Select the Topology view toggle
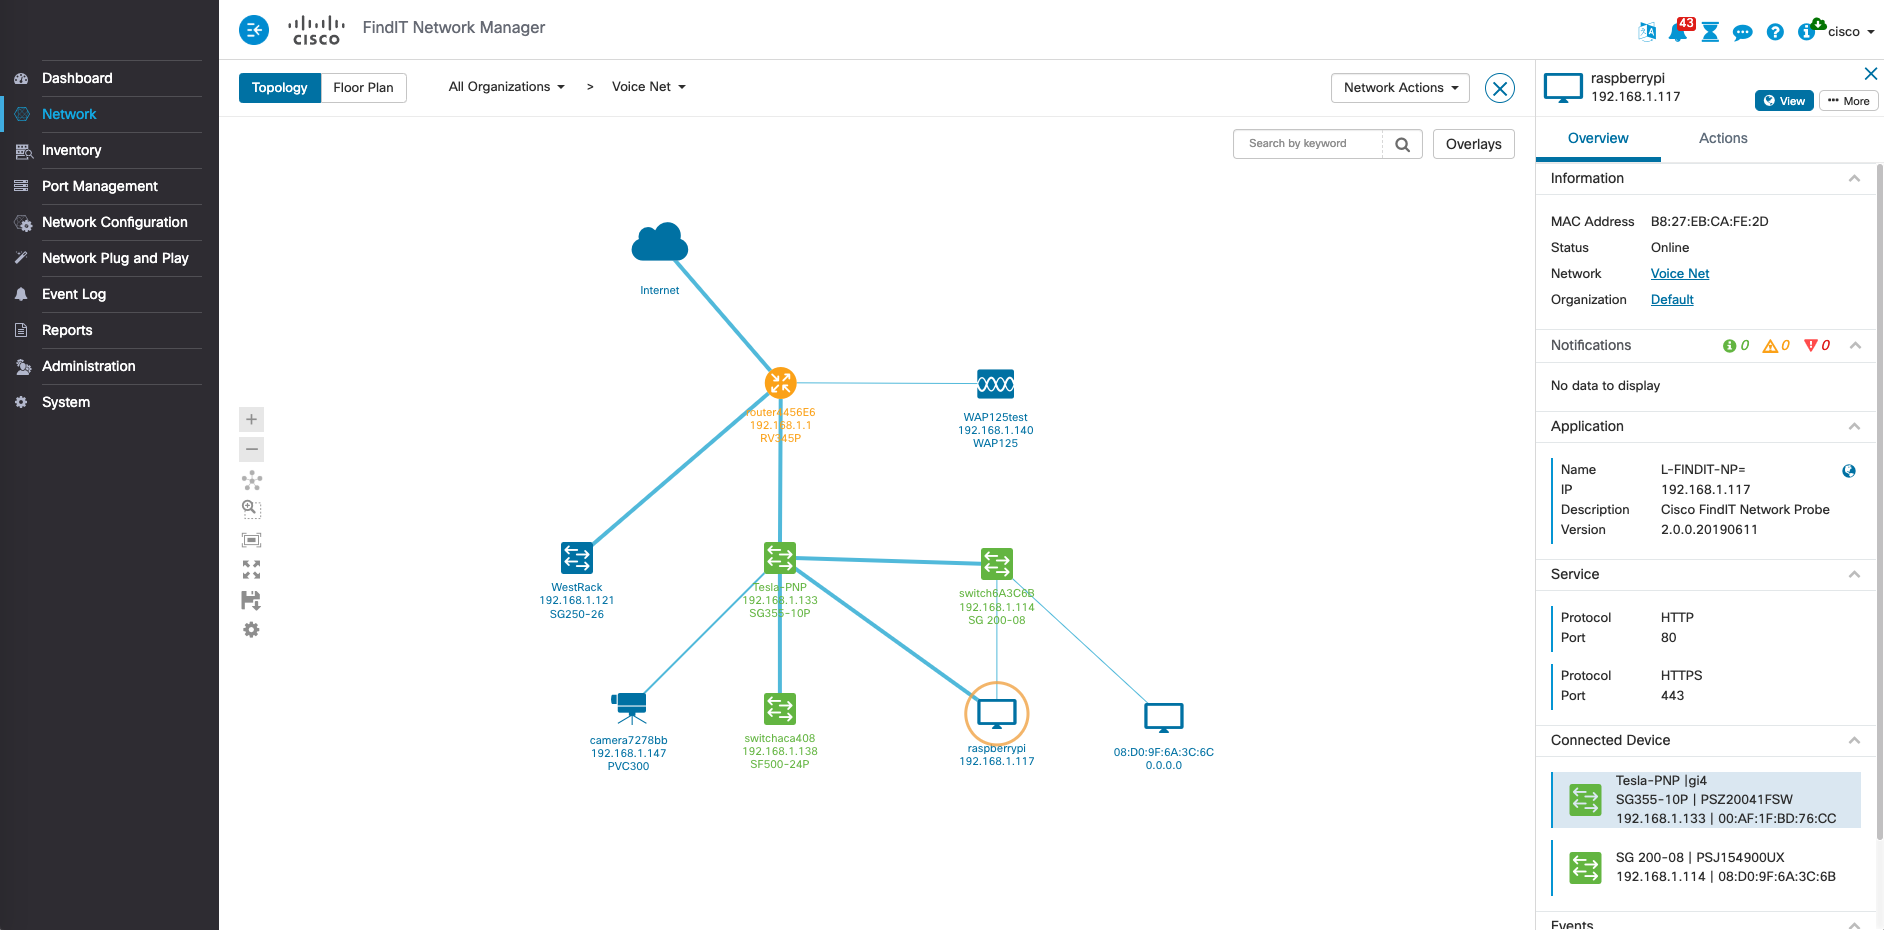 click(x=280, y=88)
